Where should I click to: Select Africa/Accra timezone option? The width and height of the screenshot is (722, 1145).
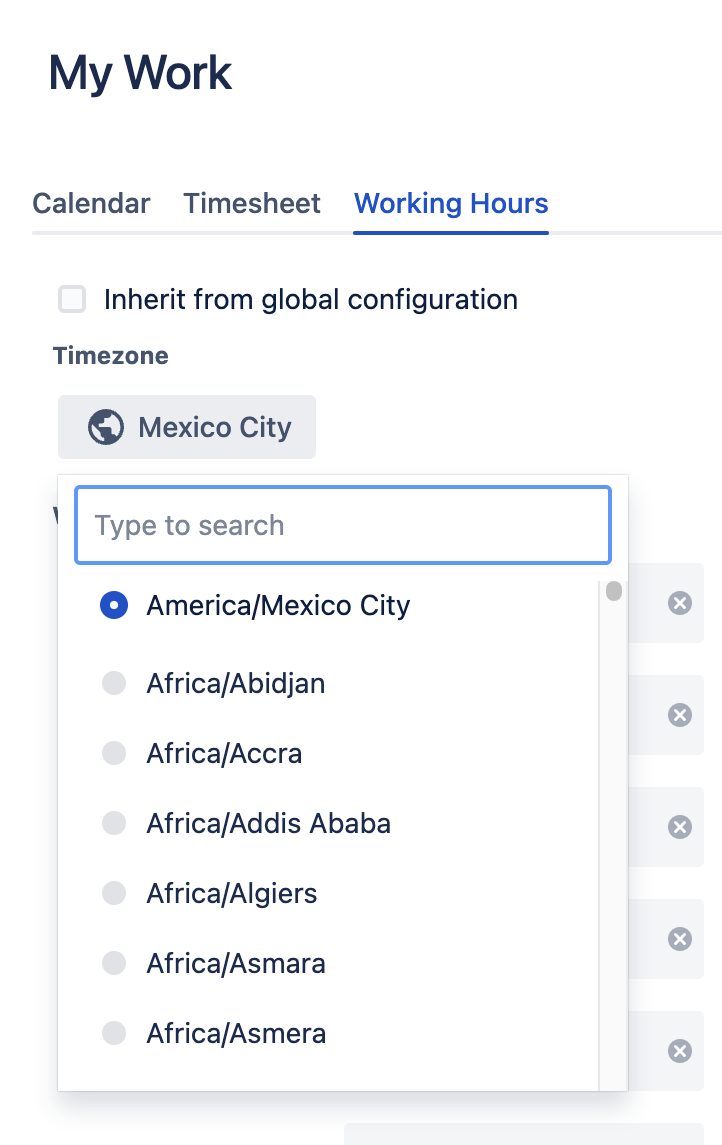click(x=114, y=753)
